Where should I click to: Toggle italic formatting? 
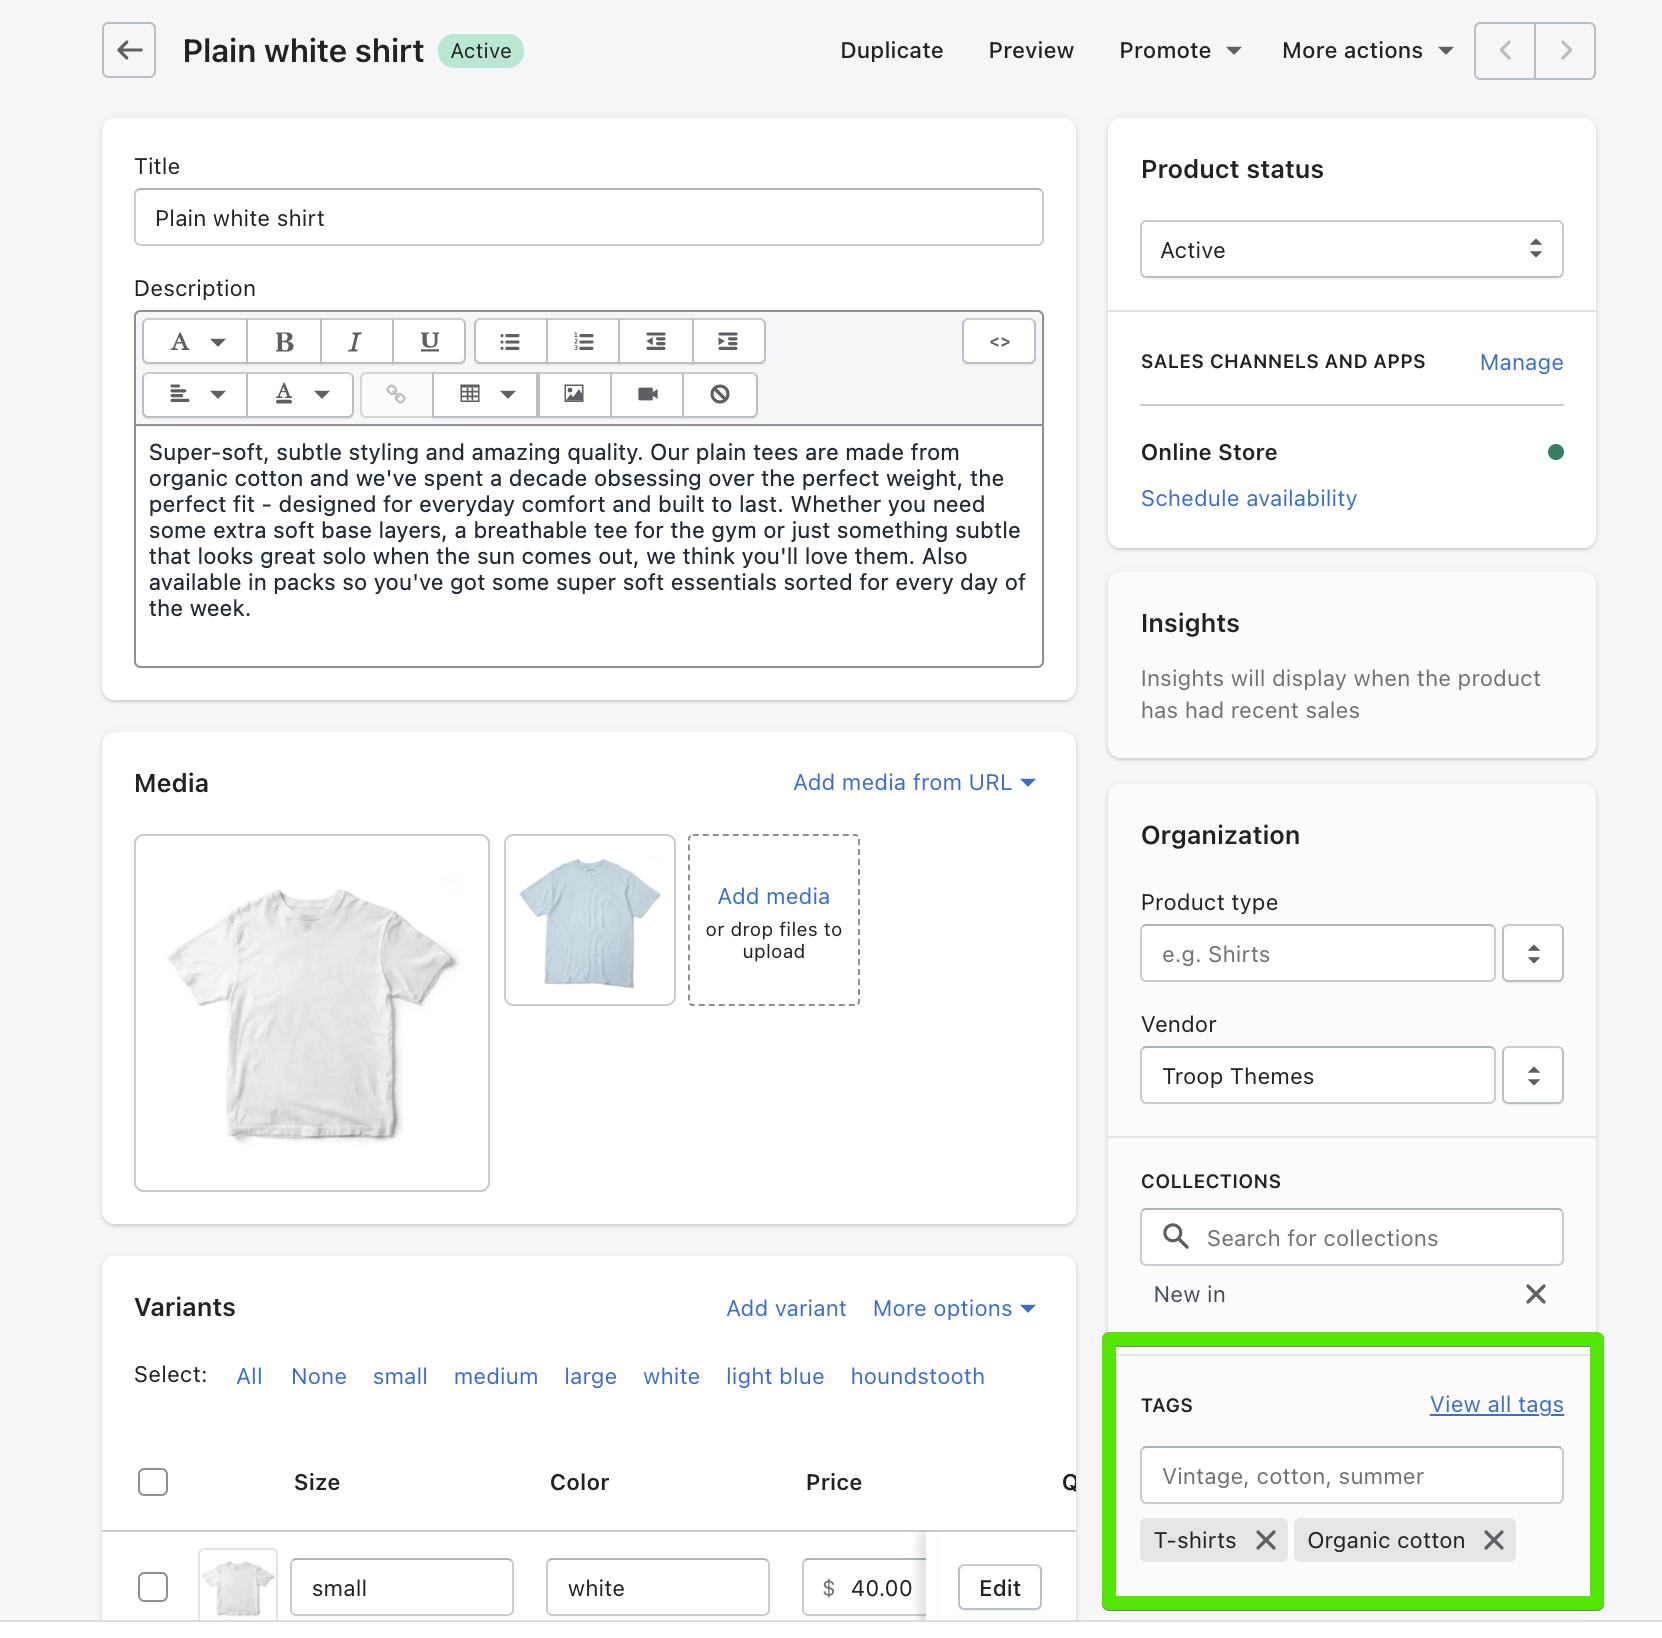[x=356, y=342]
